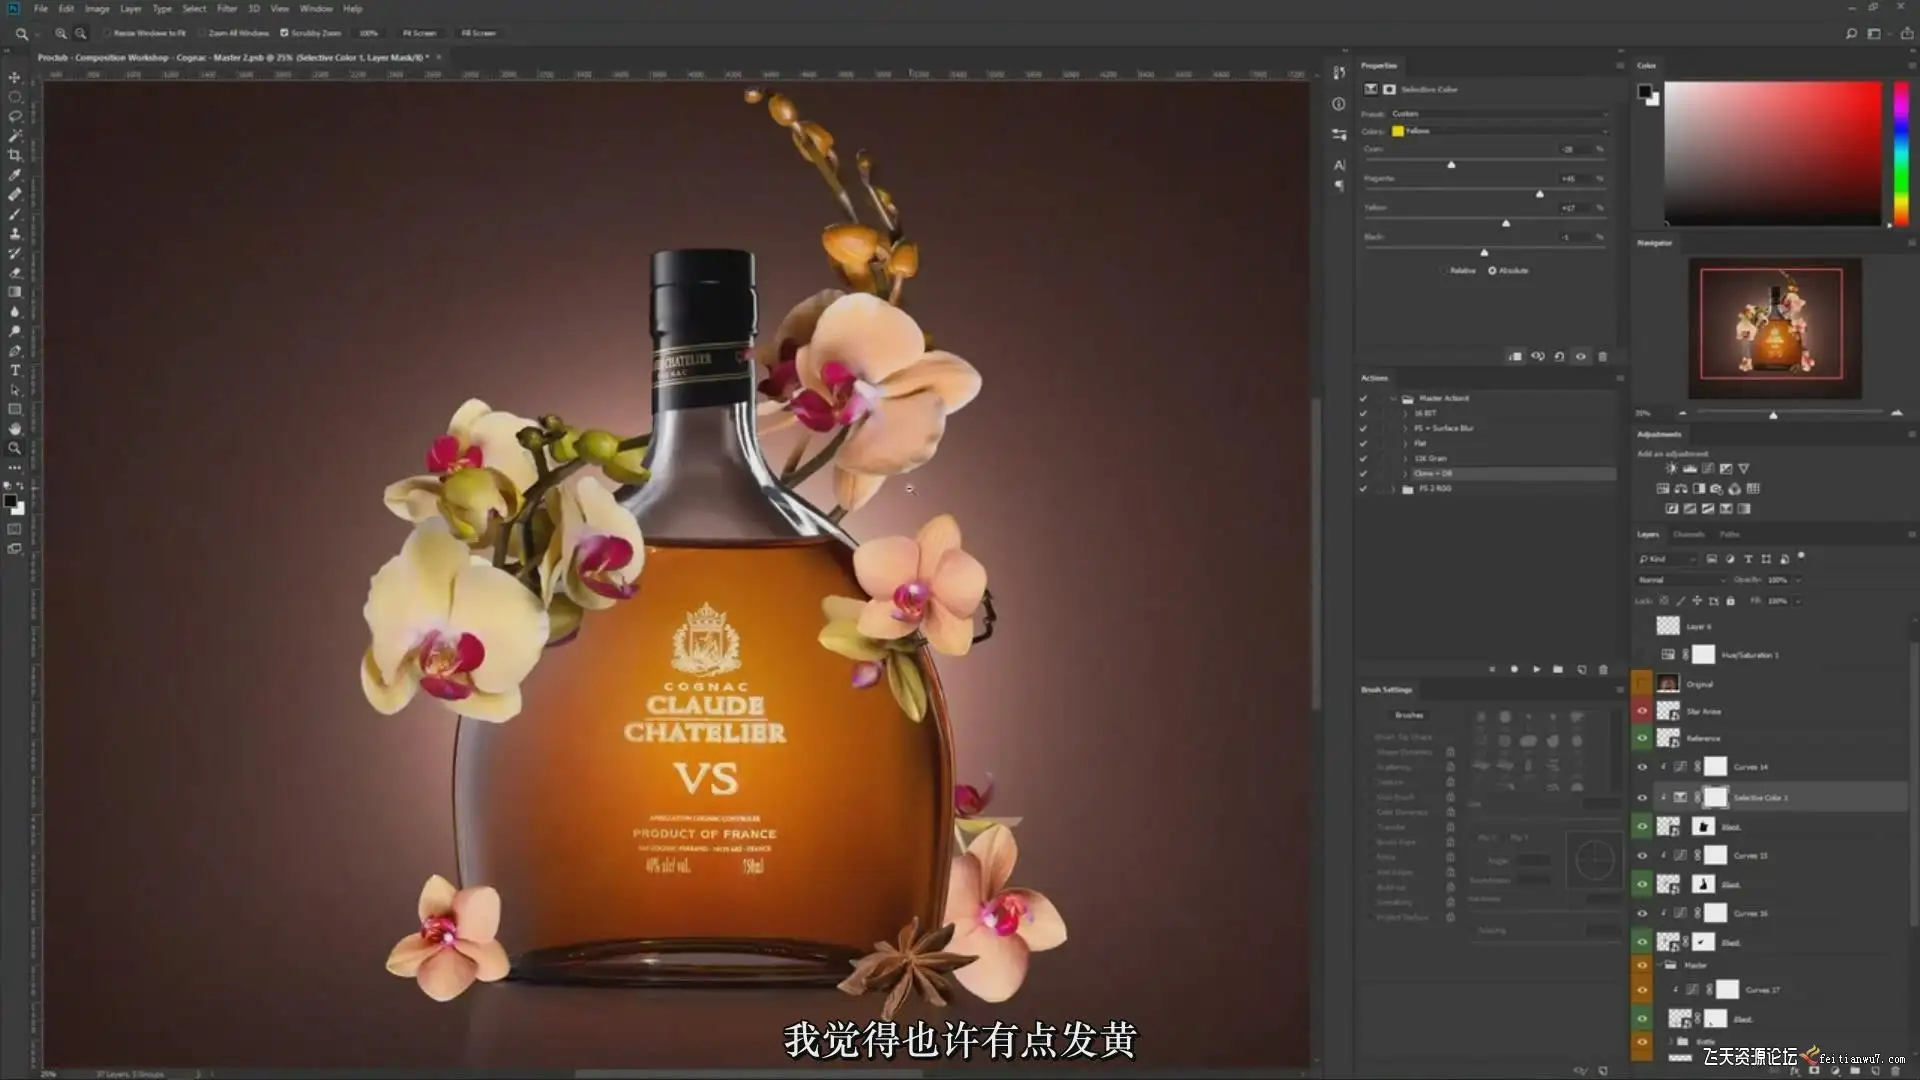Select the Relative radio option
This screenshot has width=1920, height=1080.
1444,271
